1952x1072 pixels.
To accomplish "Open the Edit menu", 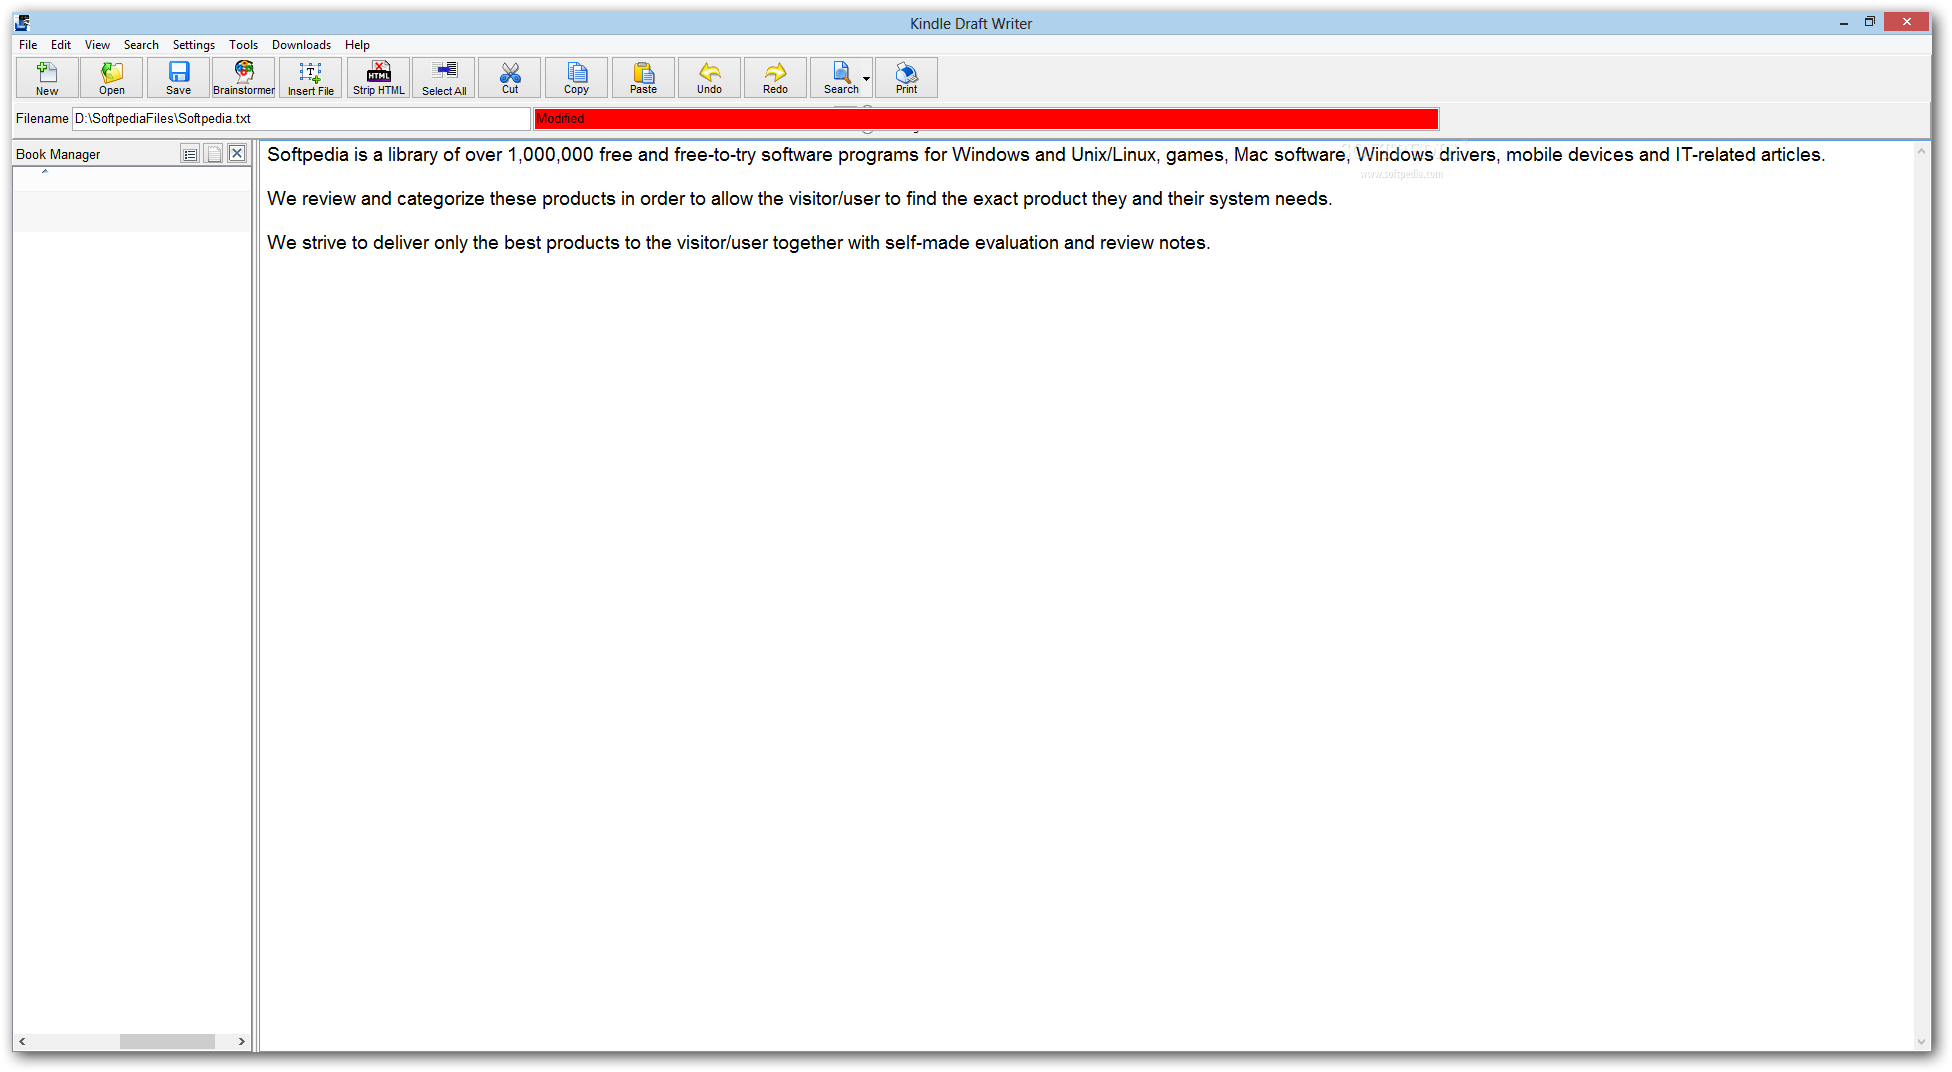I will [61, 45].
